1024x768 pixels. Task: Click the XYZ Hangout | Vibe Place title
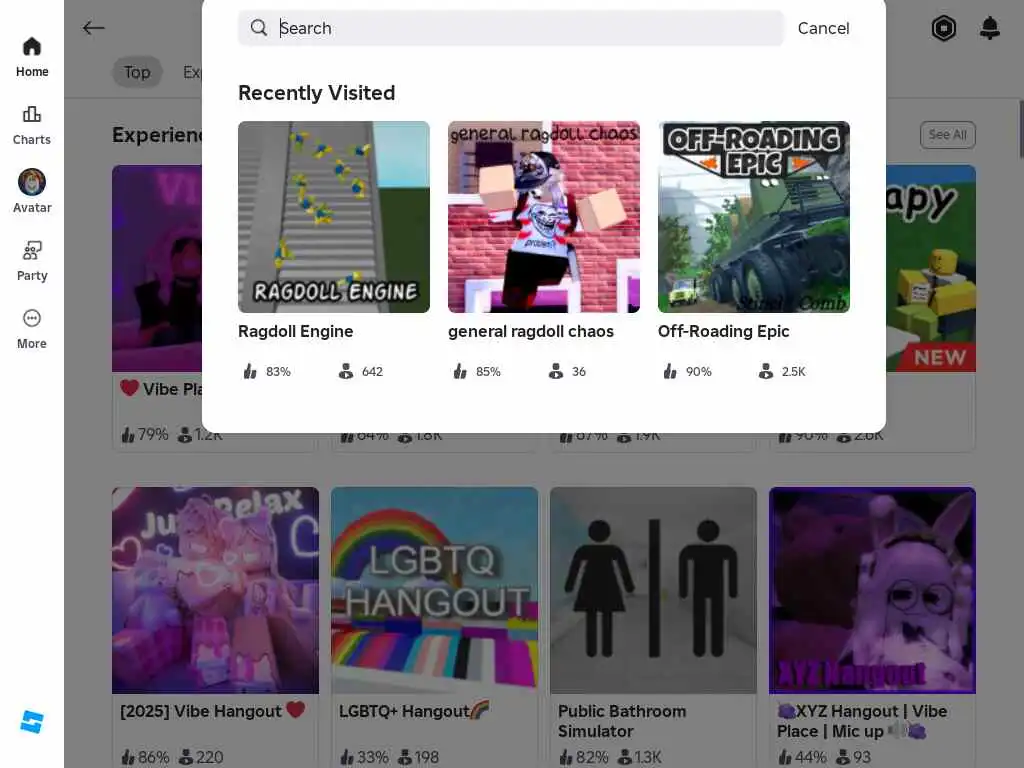(862, 721)
